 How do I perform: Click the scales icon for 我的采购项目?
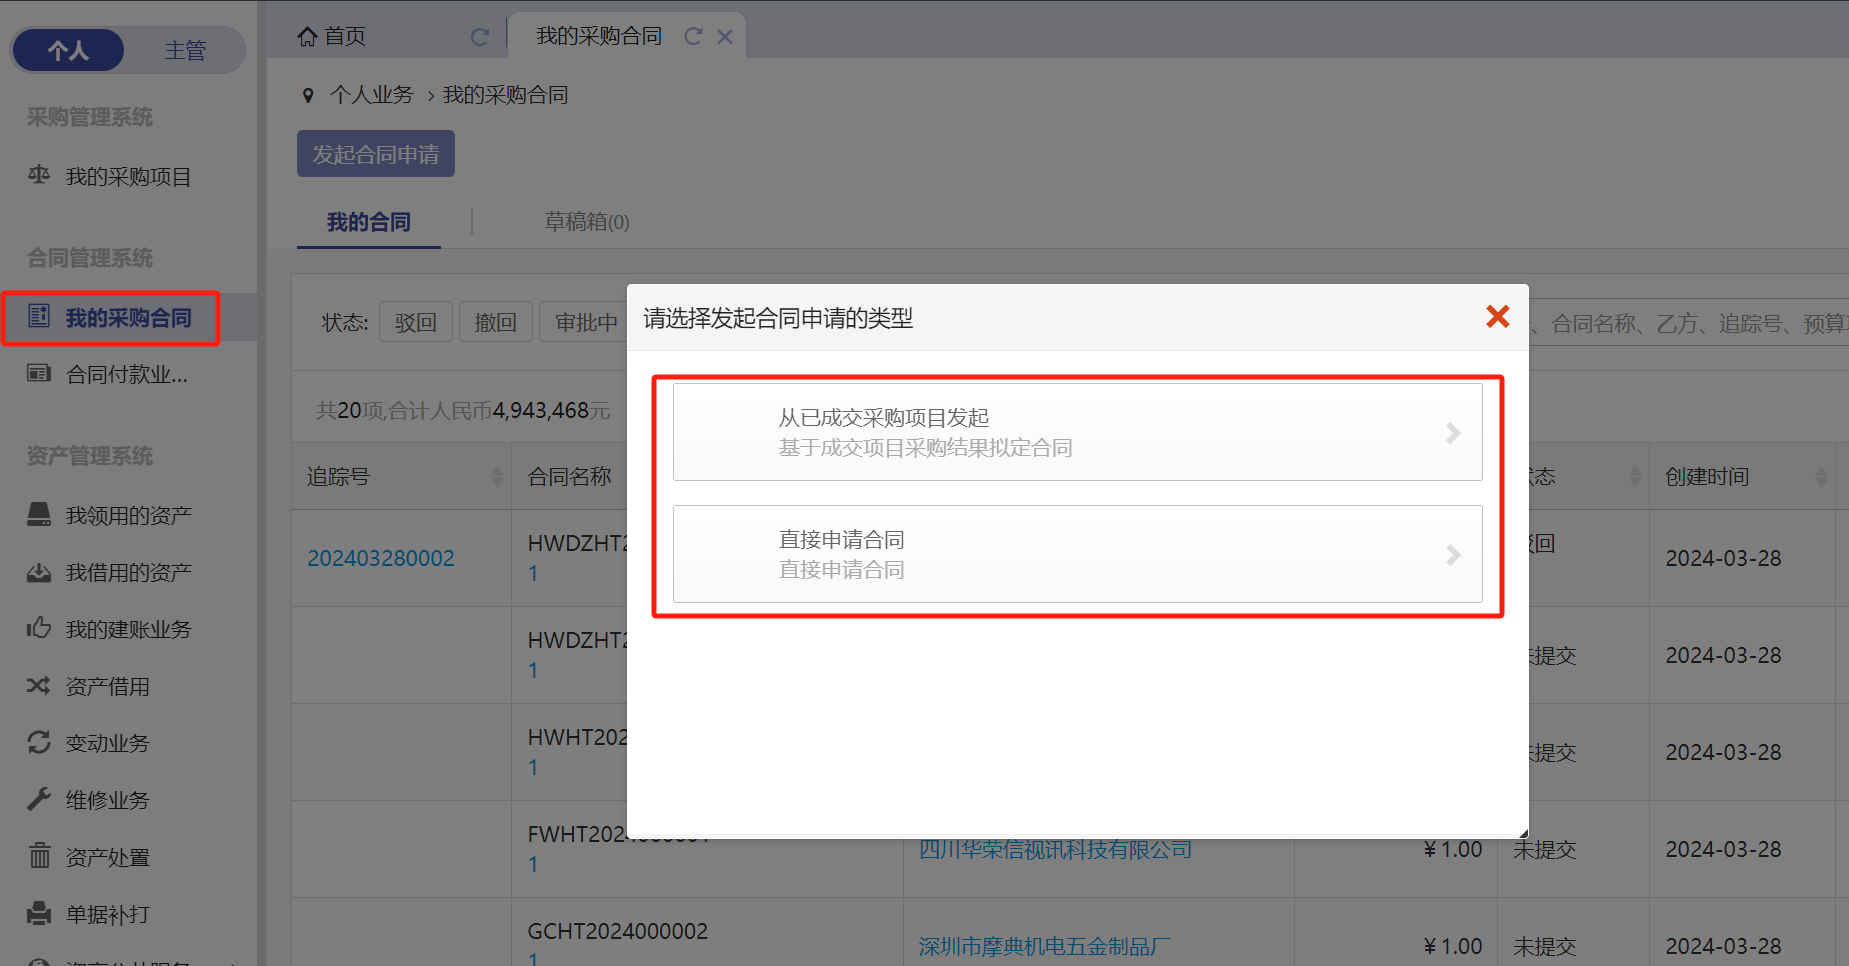tap(39, 176)
